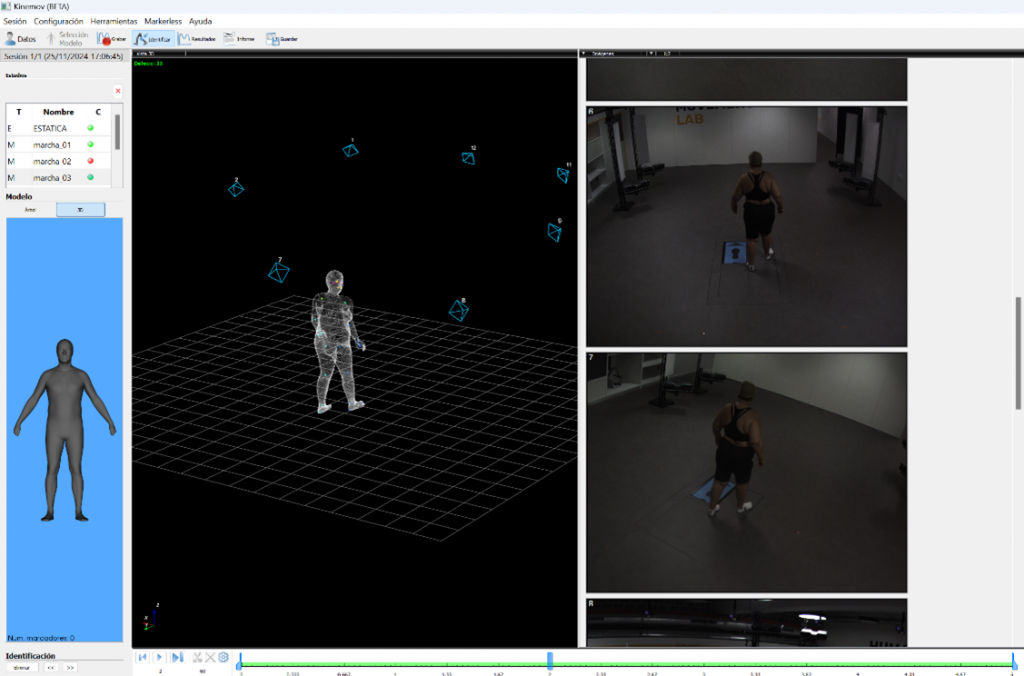Open the Herramientas menu

[x=114, y=21]
